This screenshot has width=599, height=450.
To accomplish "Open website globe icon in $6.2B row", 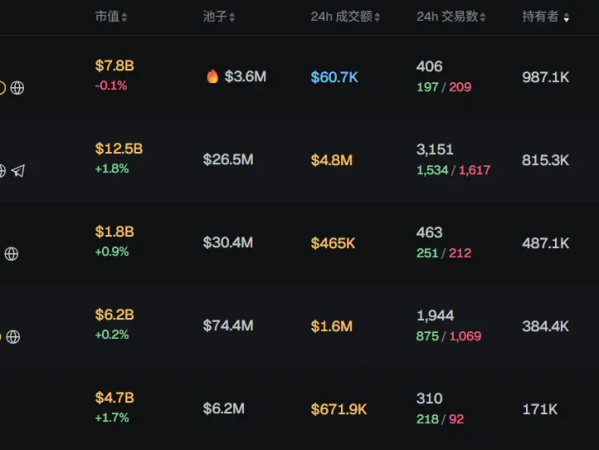I will coord(13,337).
